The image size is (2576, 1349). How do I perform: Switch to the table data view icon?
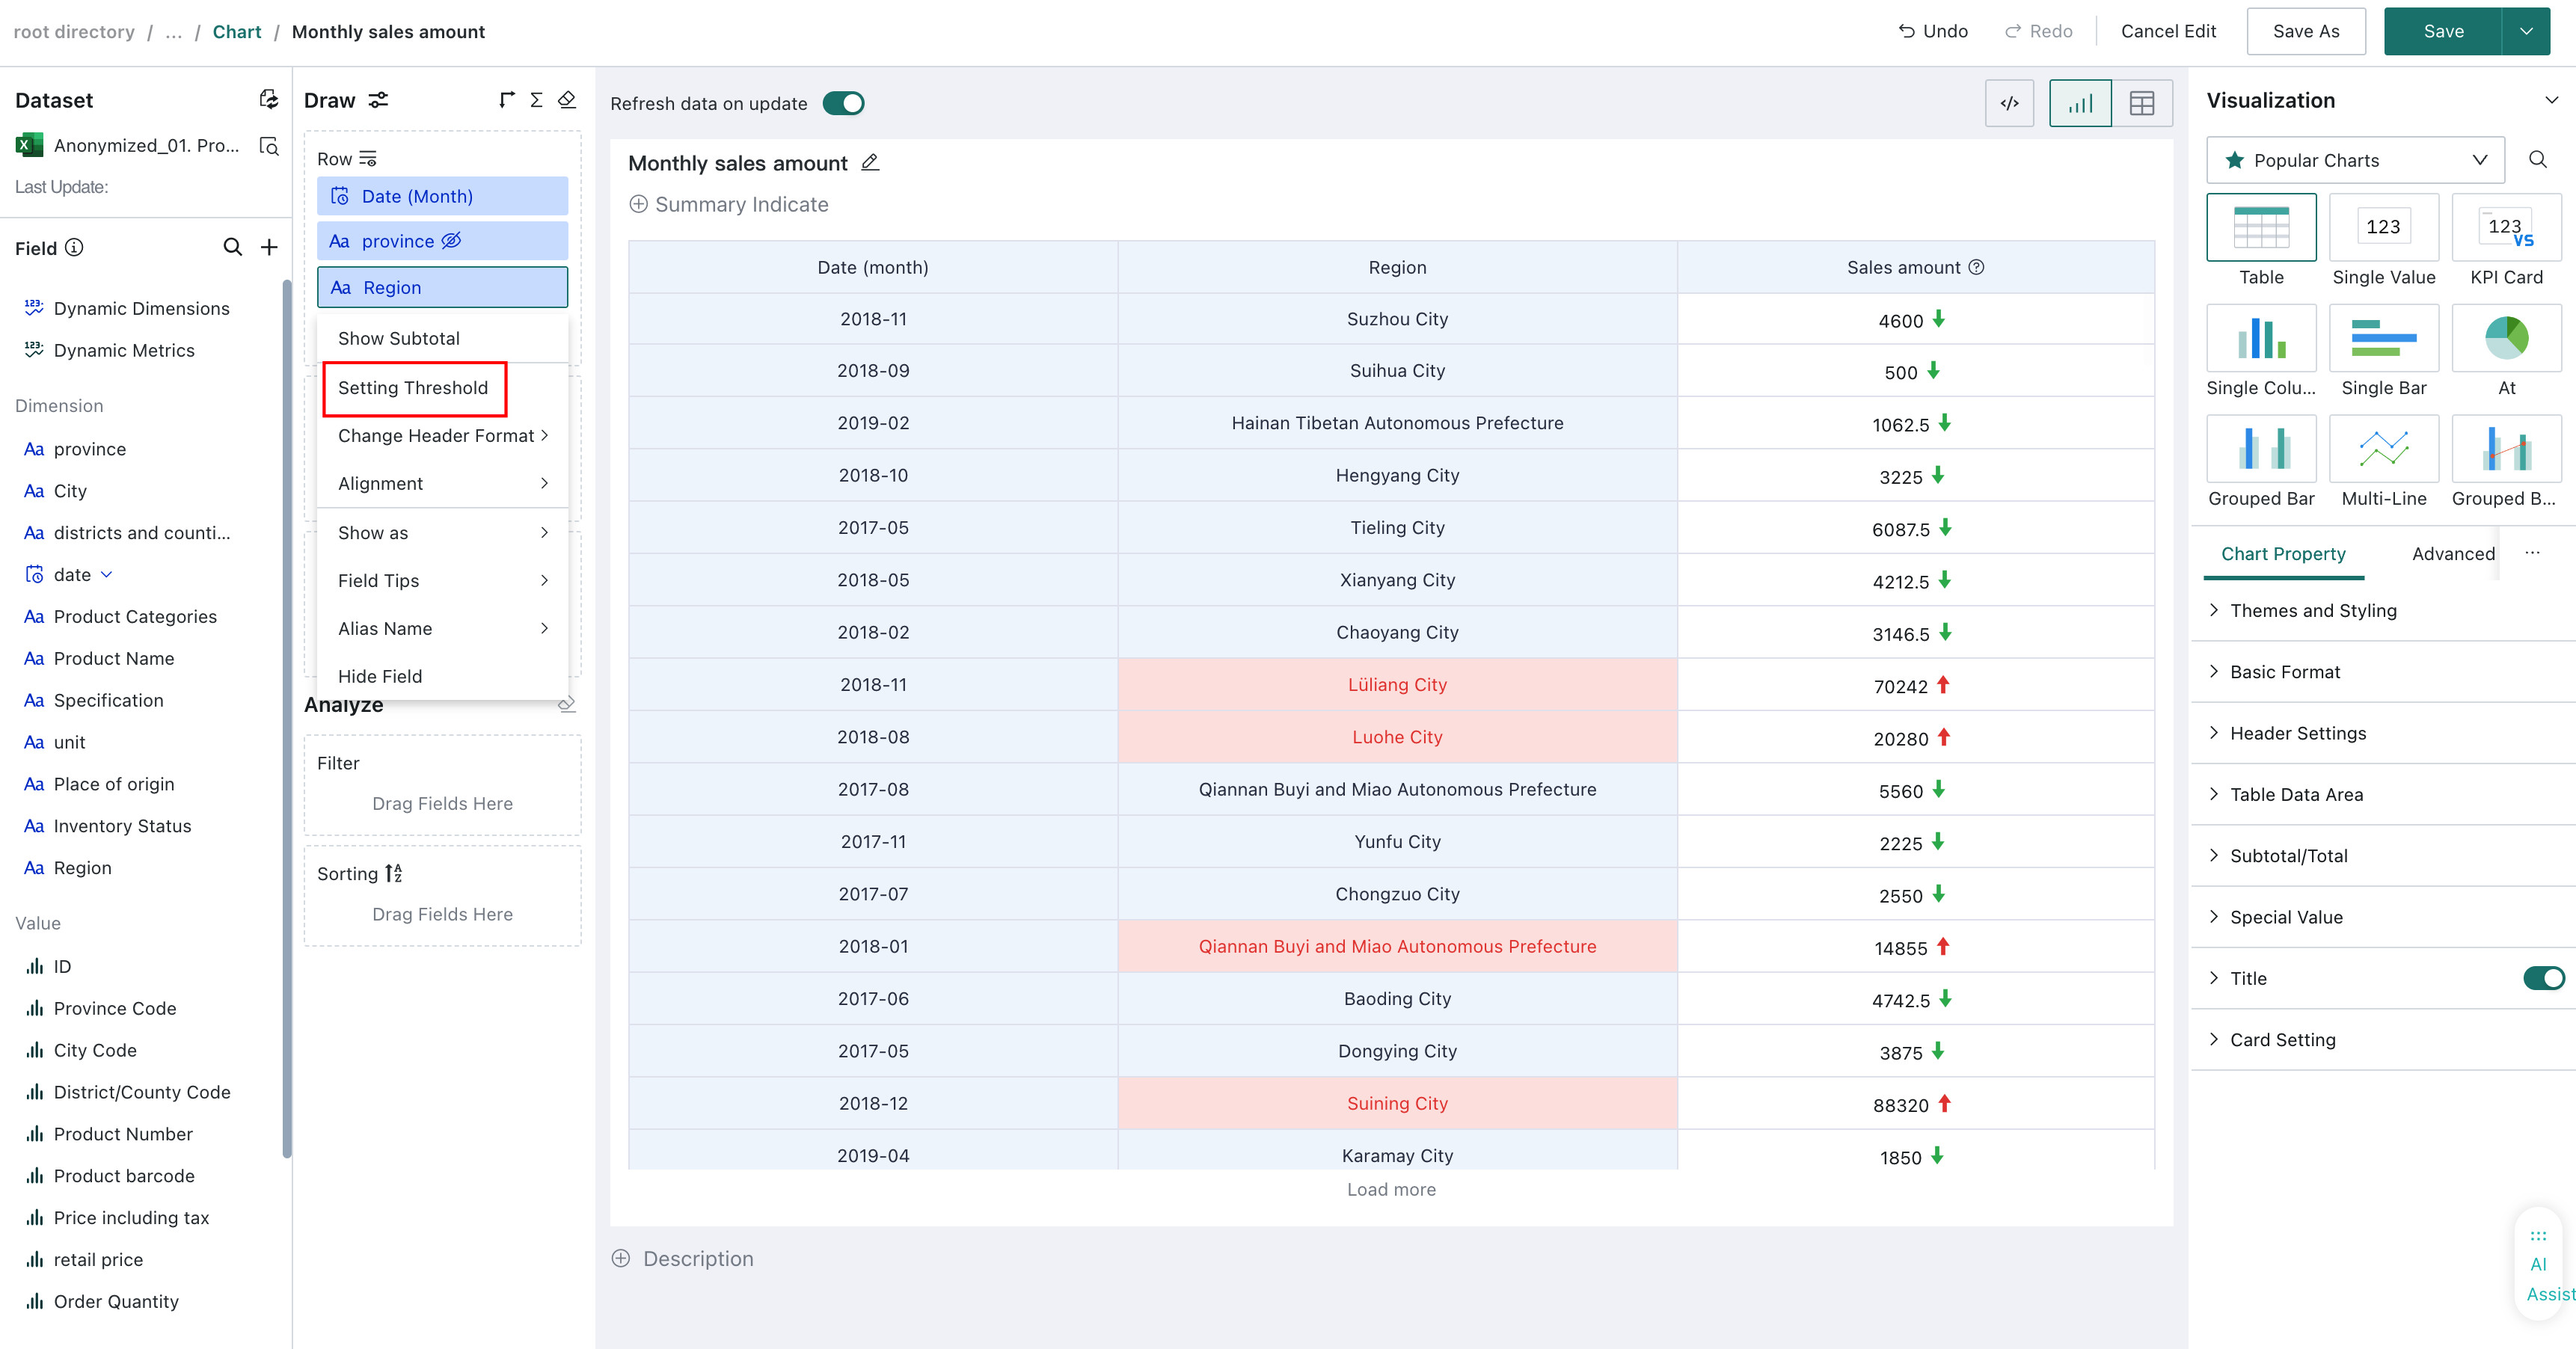(x=2142, y=103)
